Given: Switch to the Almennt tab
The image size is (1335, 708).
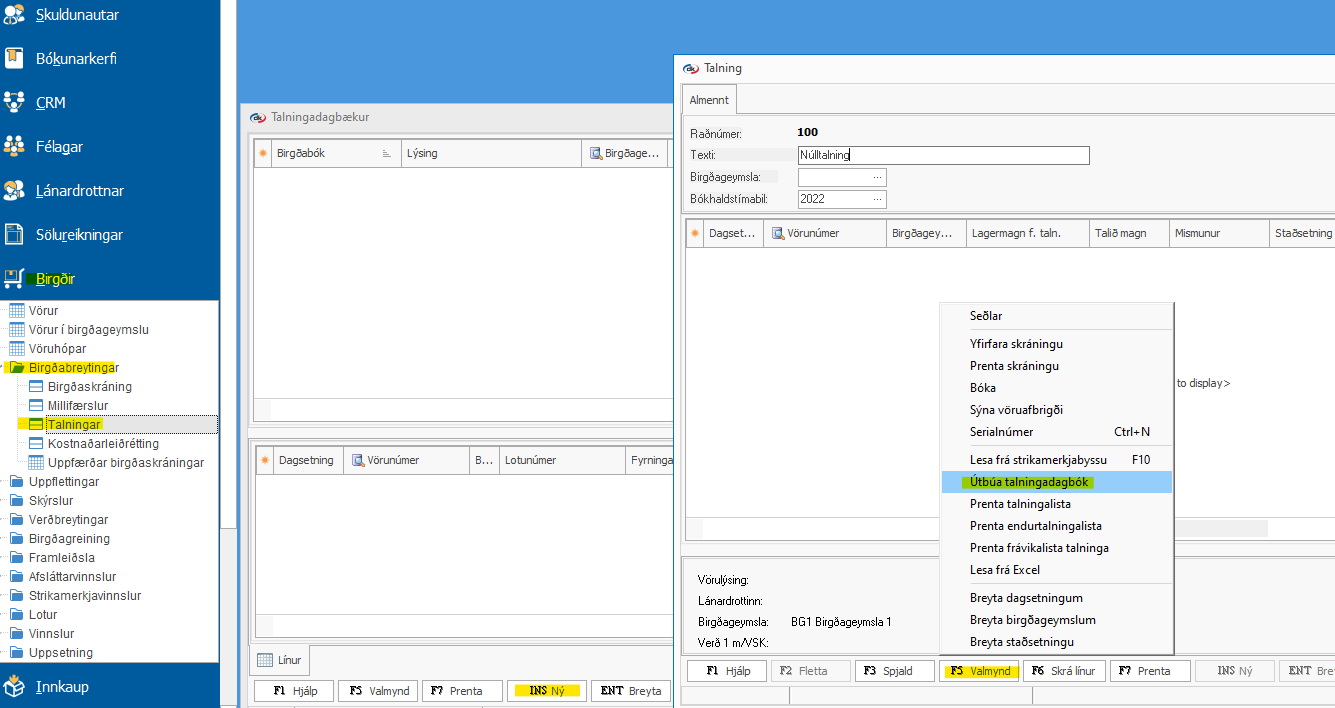Looking at the screenshot, I should 709,100.
